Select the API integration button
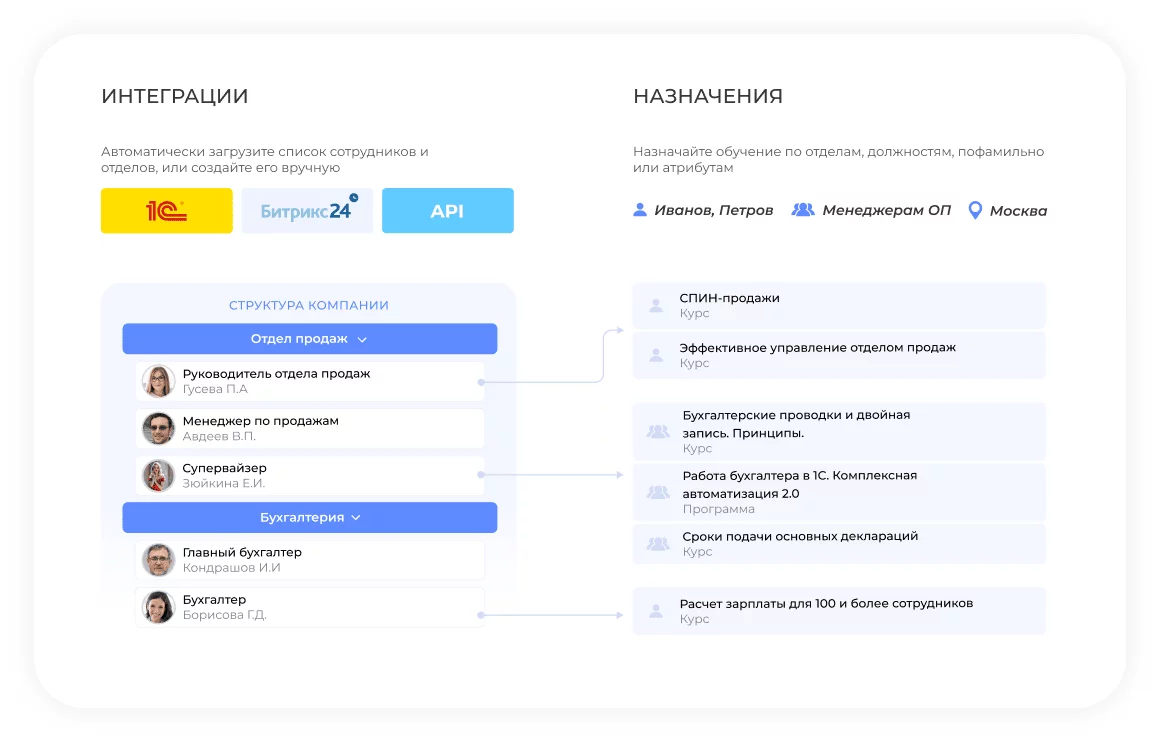Screen dimensions: 1160x742 point(447,211)
